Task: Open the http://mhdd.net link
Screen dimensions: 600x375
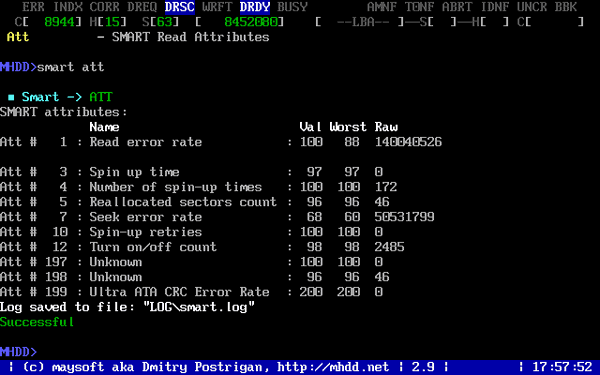Action: [x=333, y=367]
